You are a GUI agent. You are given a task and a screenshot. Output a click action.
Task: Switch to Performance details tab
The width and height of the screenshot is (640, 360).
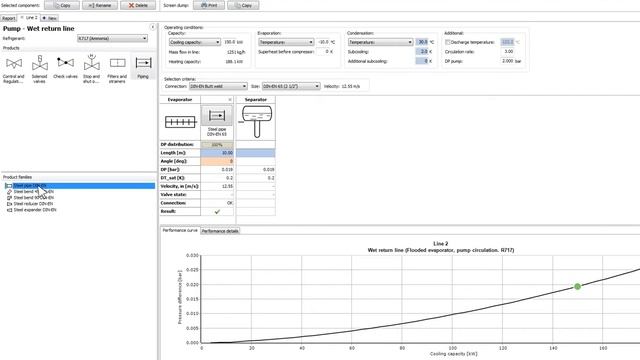[x=220, y=231]
